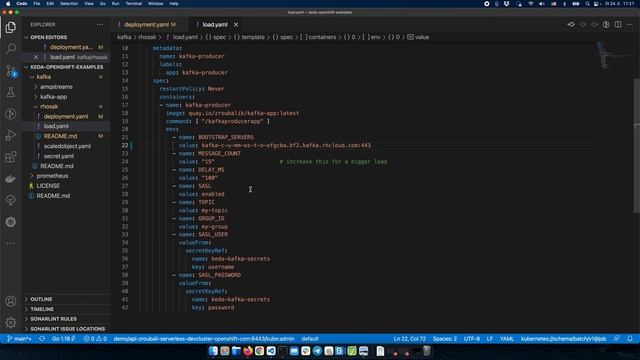Click Spaces: 2 indentation setting

click(x=445, y=339)
